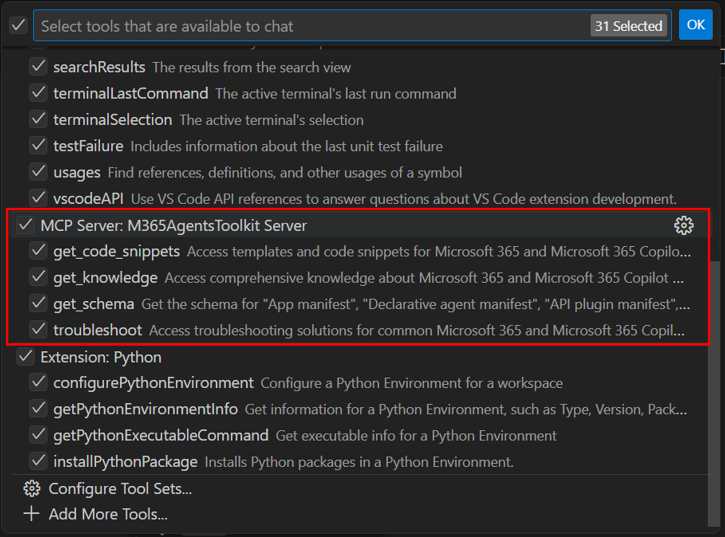Click the tool list vertical scrollbar
The image size is (725, 537).
714,393
